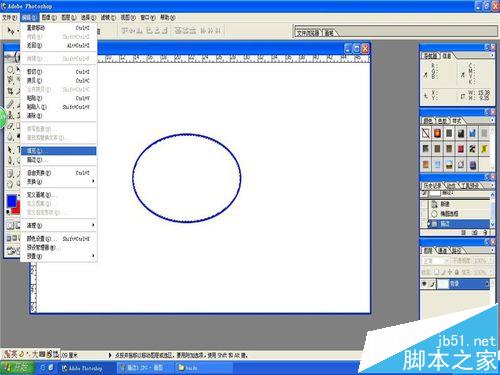Click the 背景 layer thumbnail
The image size is (500, 375).
point(443,284)
